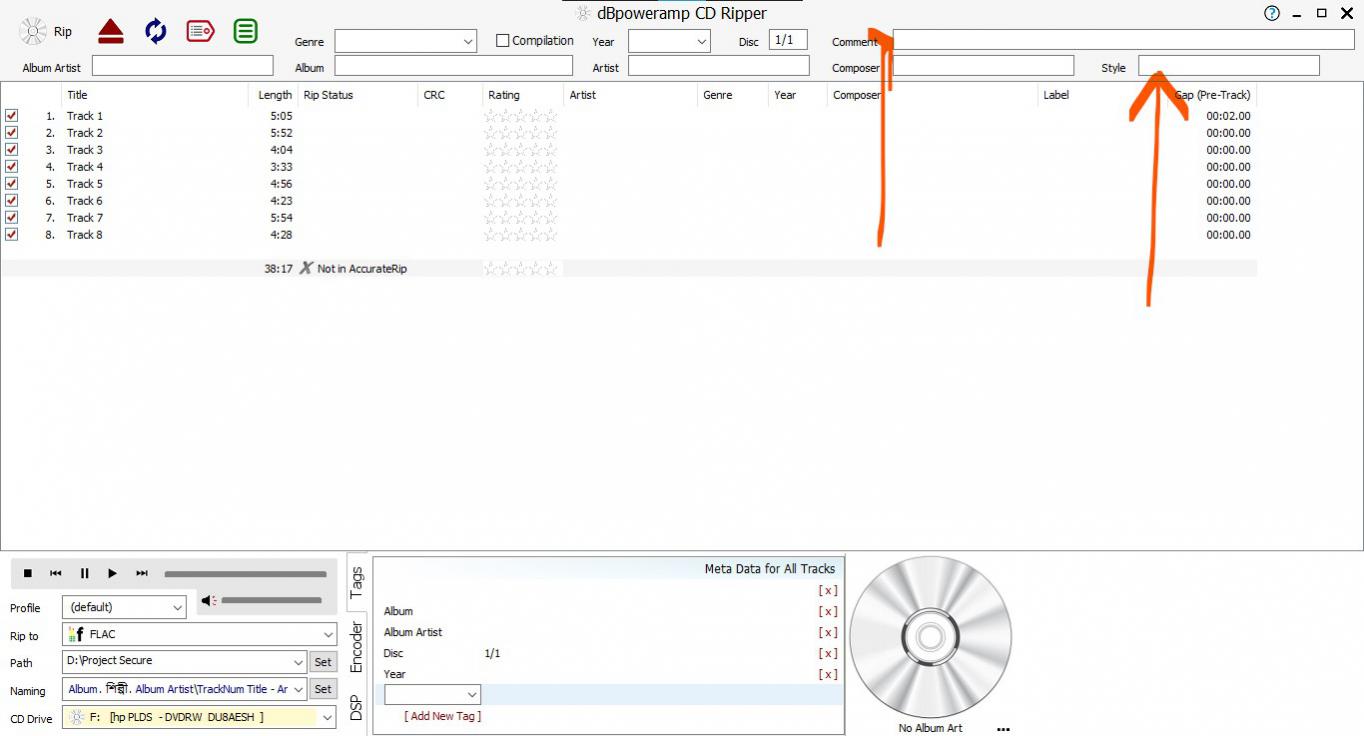Click the Add New Tag link
Screen dimensions: 1364x736
tap(442, 716)
